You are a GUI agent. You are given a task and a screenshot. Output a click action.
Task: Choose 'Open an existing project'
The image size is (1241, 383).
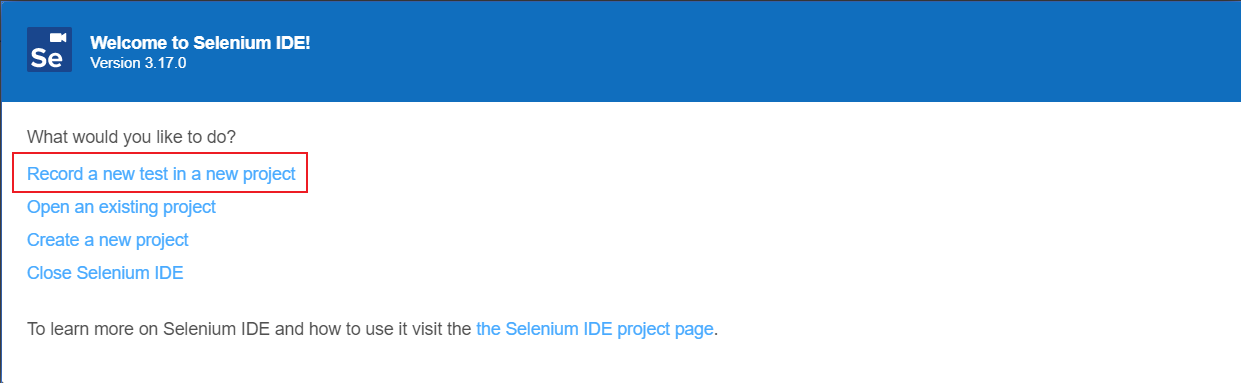point(121,207)
